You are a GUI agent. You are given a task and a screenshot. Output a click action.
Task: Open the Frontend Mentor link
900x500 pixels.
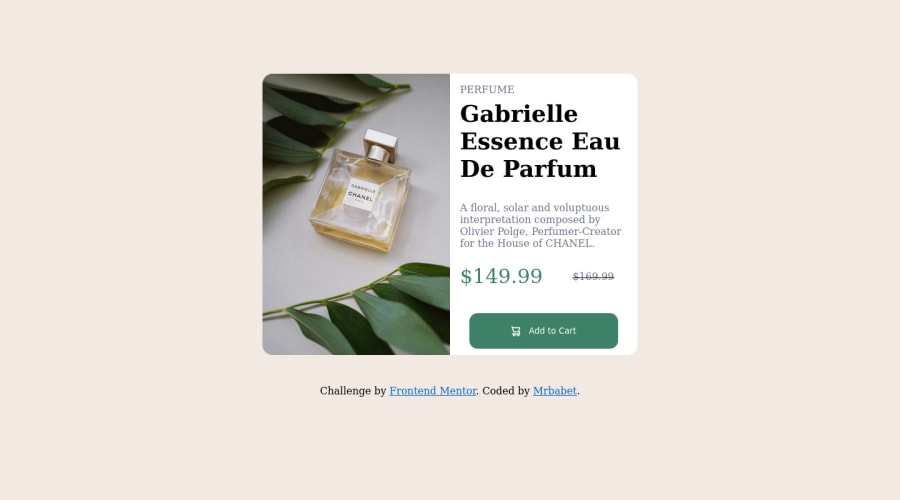coord(433,391)
